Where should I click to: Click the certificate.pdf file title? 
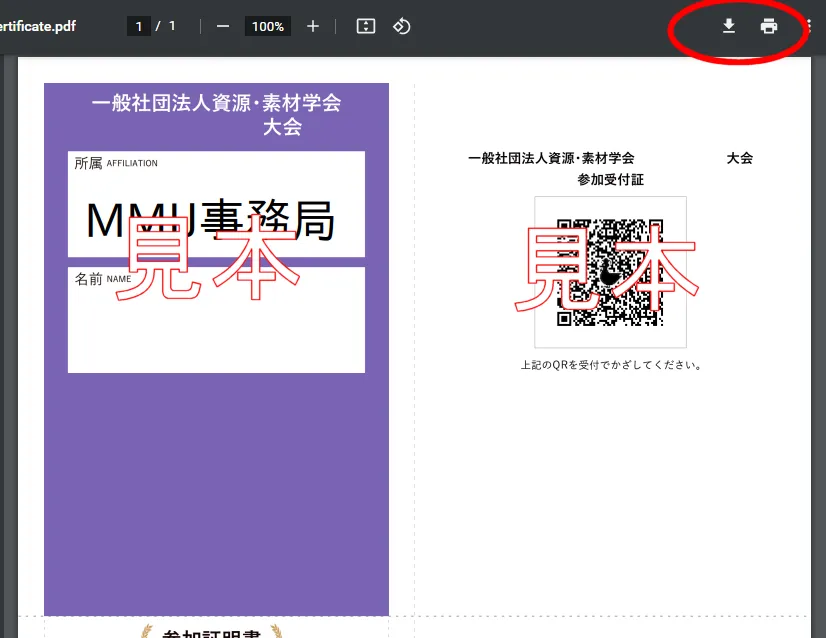pos(38,26)
